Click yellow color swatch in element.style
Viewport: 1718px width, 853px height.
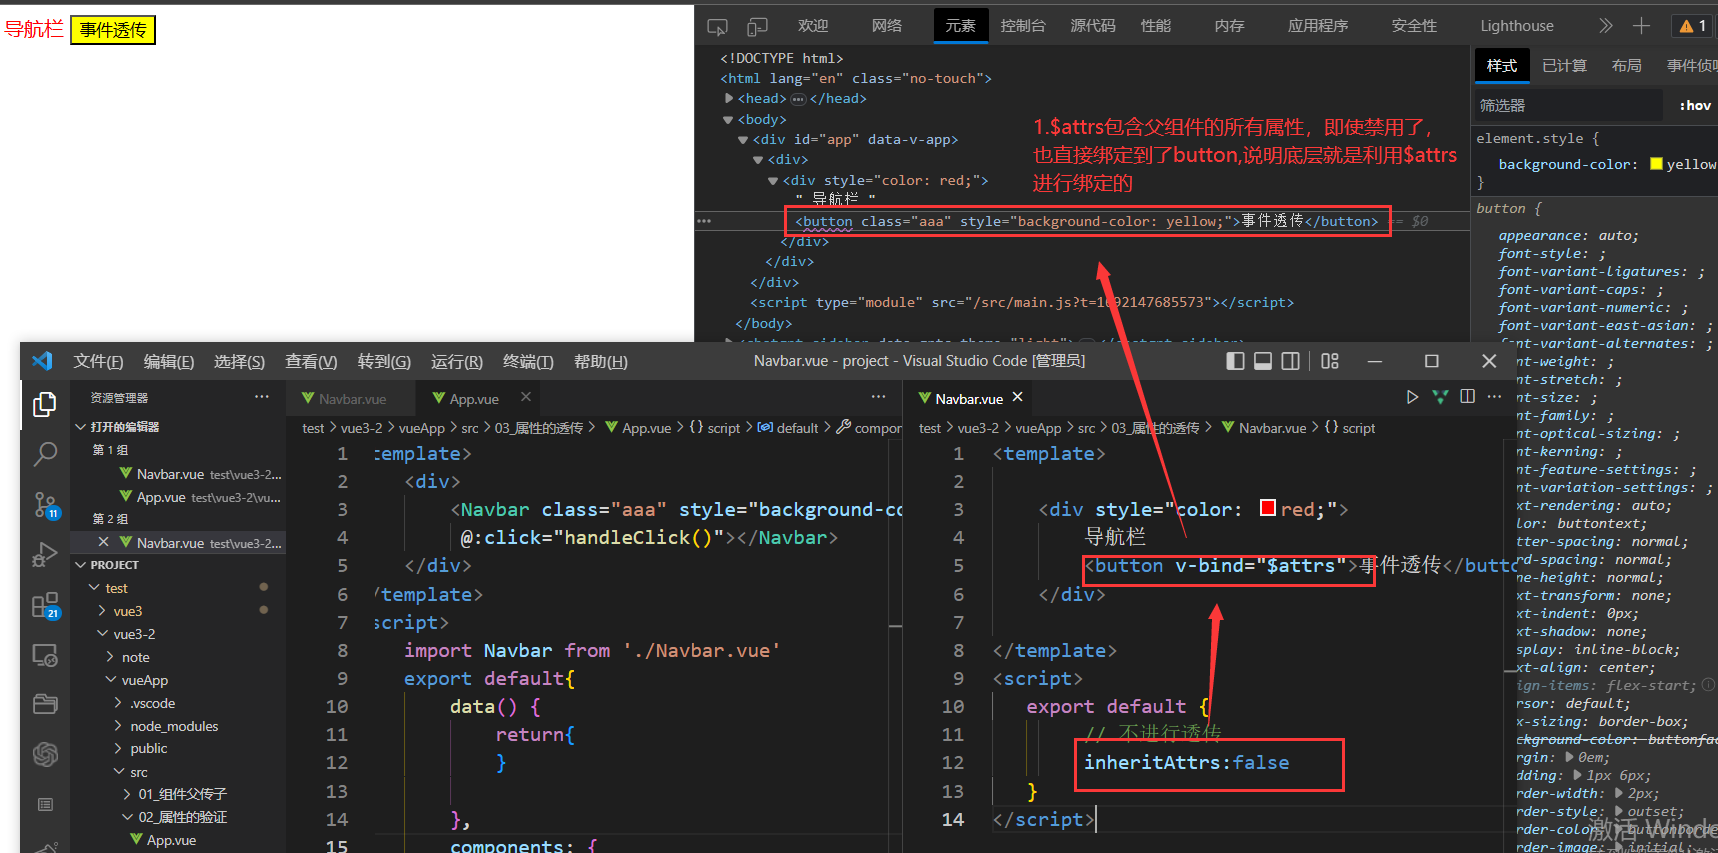[x=1656, y=164]
